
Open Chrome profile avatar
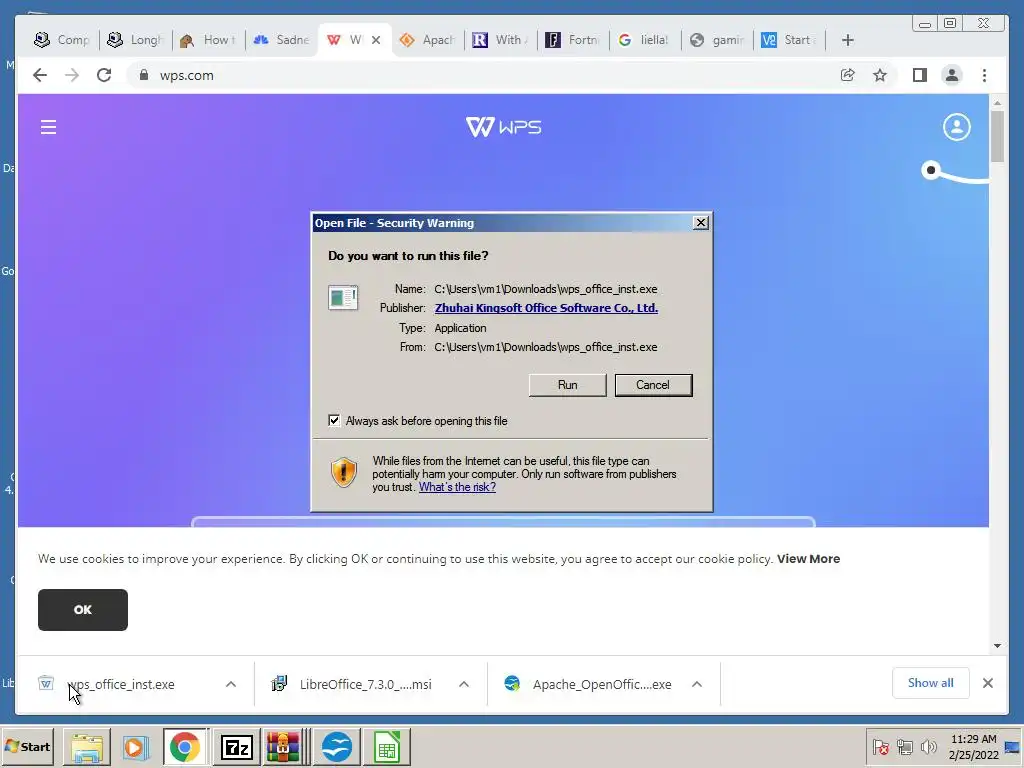(952, 75)
